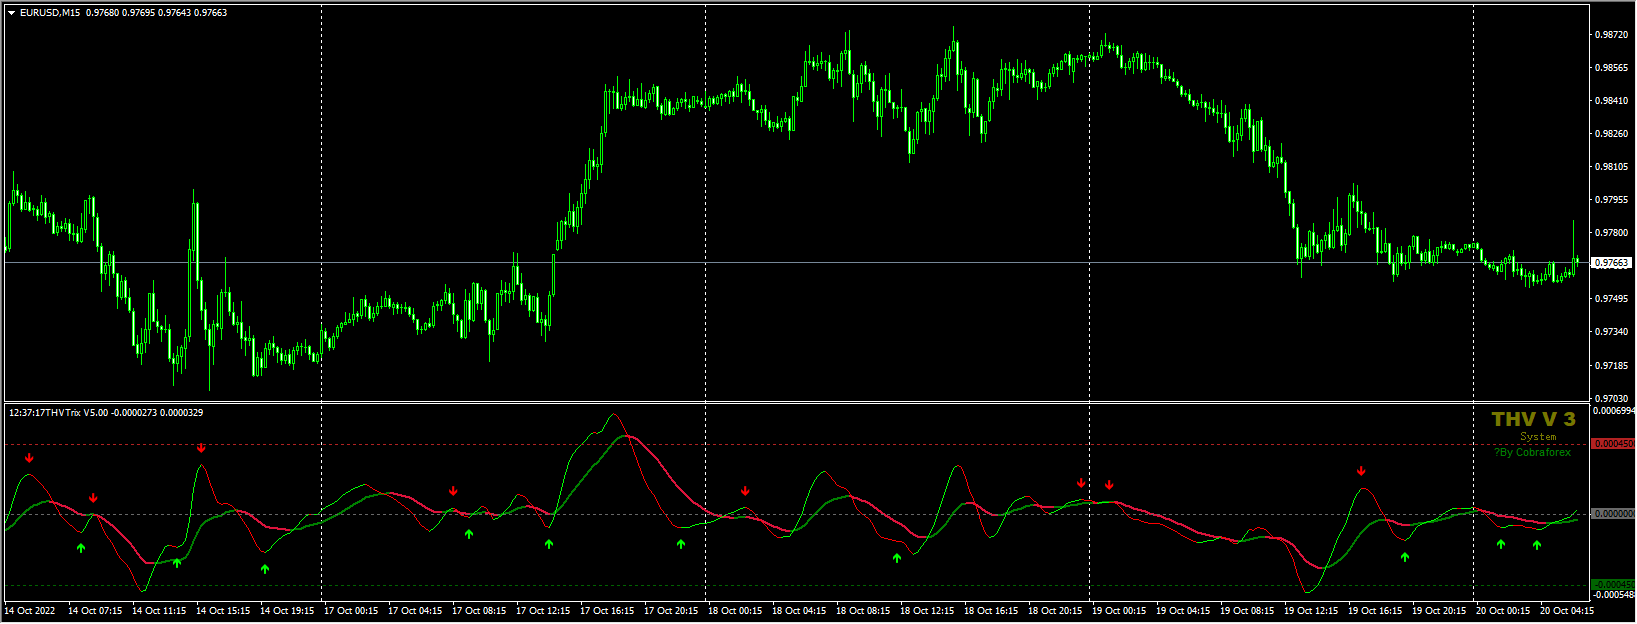1637x624 pixels.
Task: Click the 19 Oct 00:15 time axis label
Action: click(1119, 611)
